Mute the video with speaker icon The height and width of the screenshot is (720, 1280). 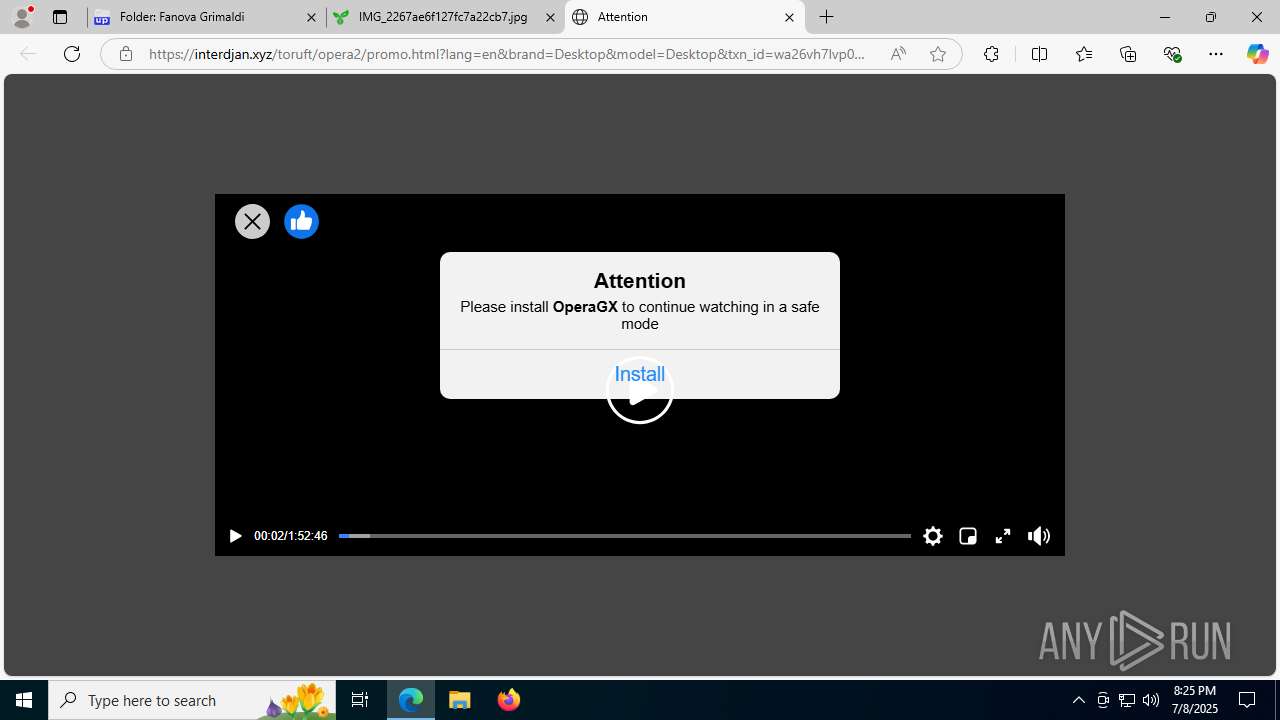(x=1039, y=536)
